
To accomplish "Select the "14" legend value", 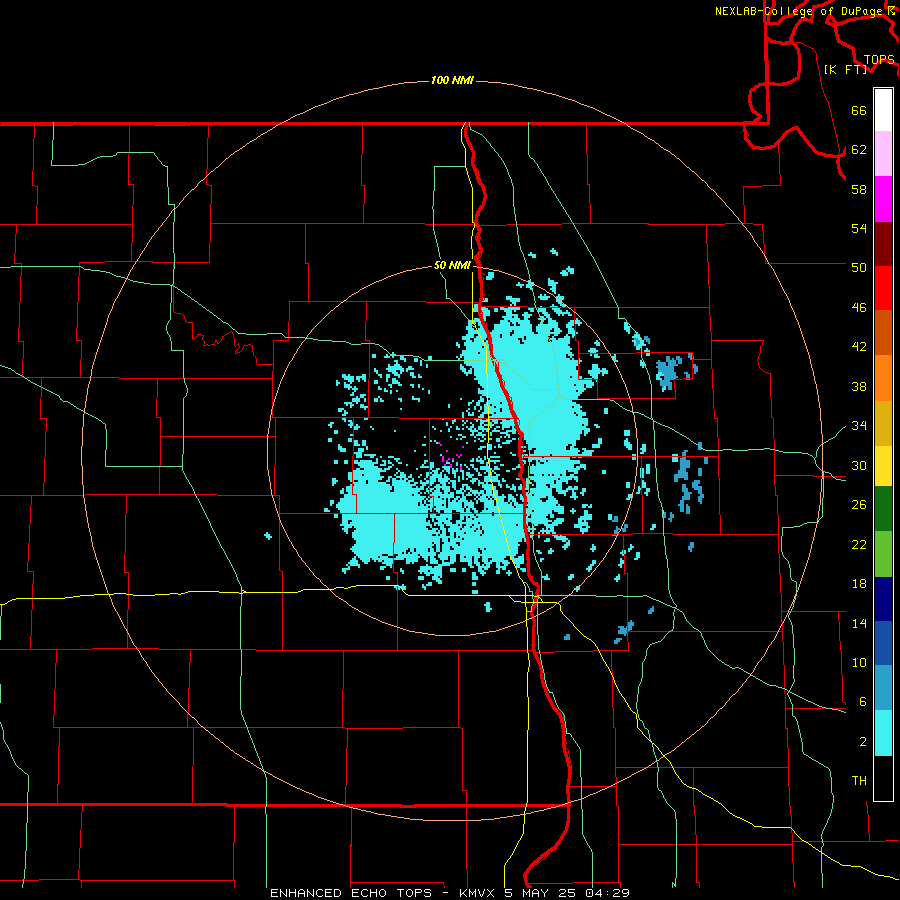I will (859, 623).
